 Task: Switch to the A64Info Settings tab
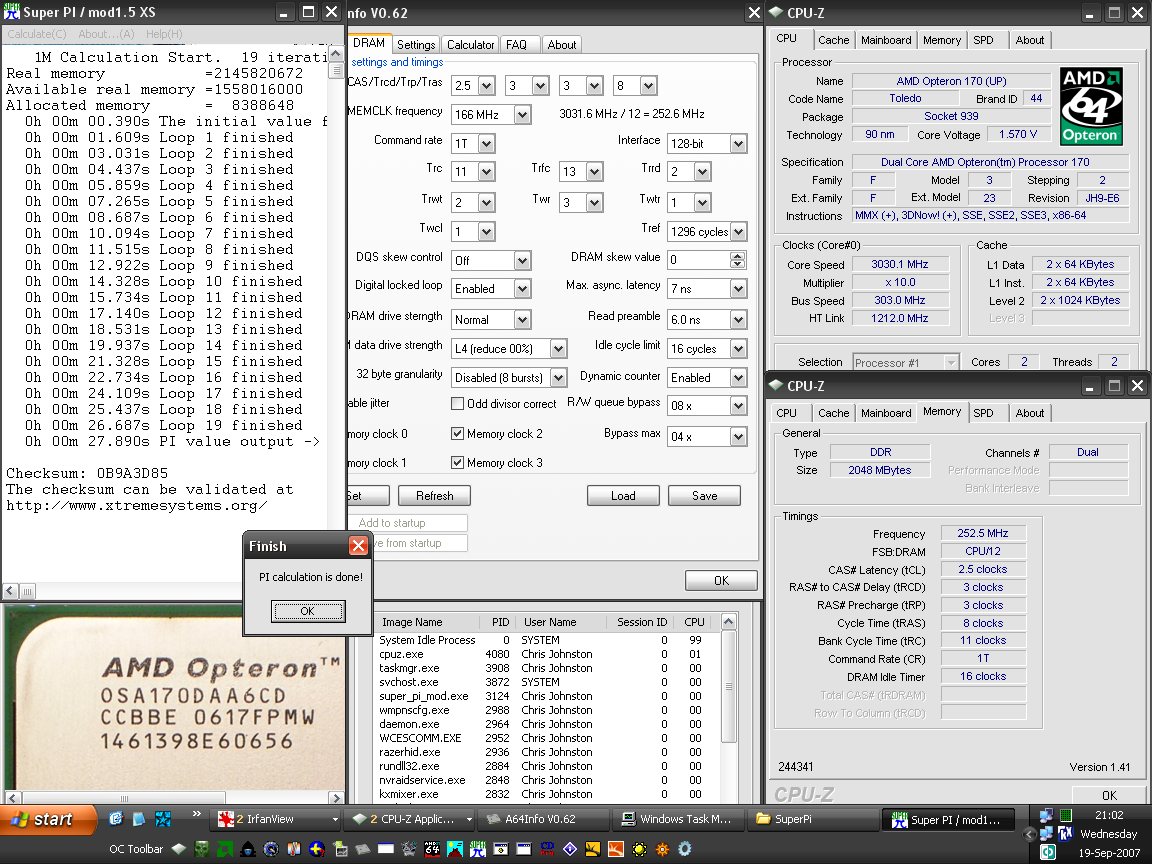[x=416, y=45]
